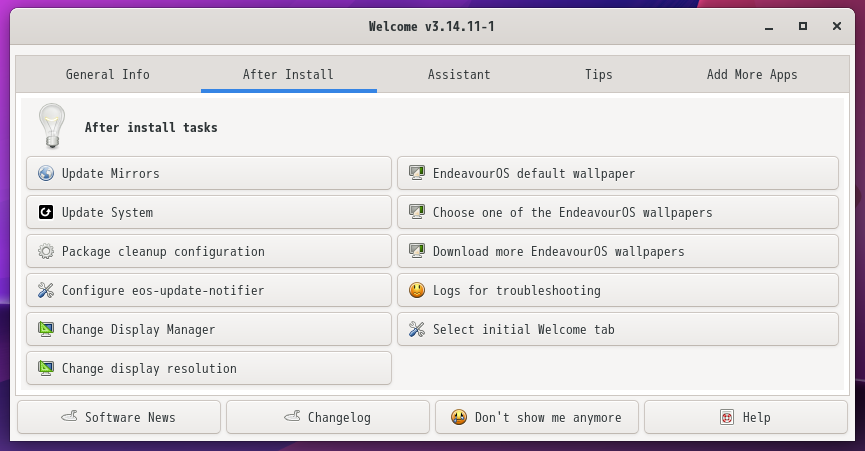The height and width of the screenshot is (451, 865).
Task: Click the lifebuoy Help icon
Action: pyautogui.click(x=727, y=417)
